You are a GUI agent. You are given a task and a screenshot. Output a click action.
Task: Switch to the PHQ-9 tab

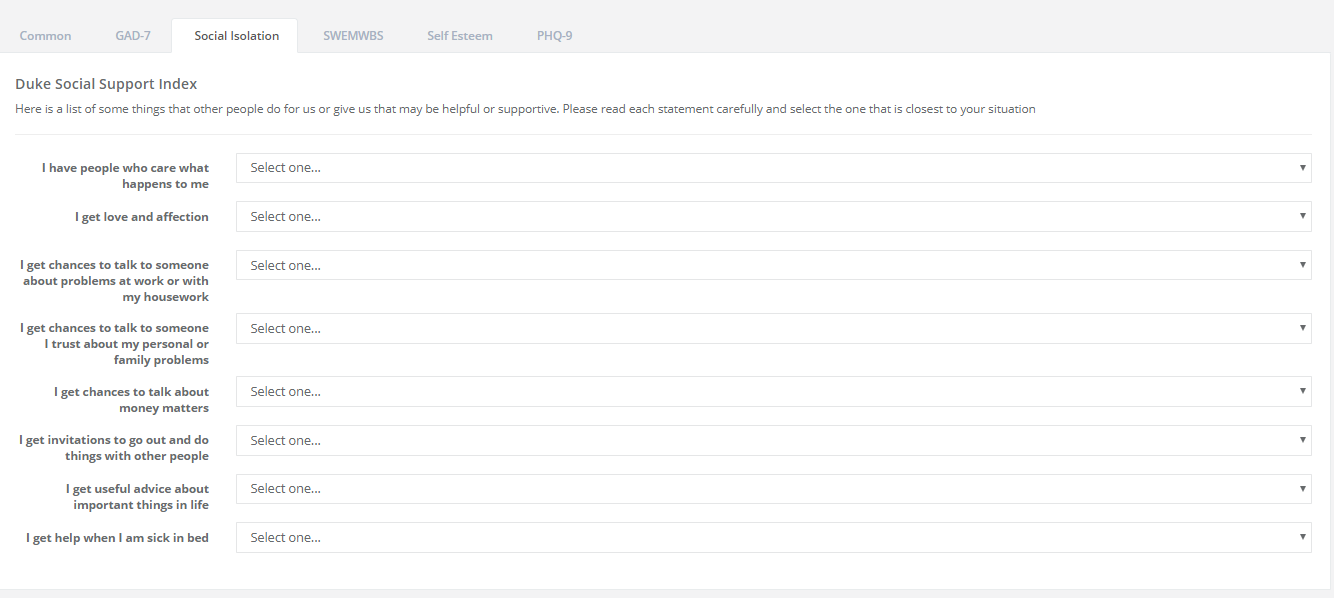[555, 36]
